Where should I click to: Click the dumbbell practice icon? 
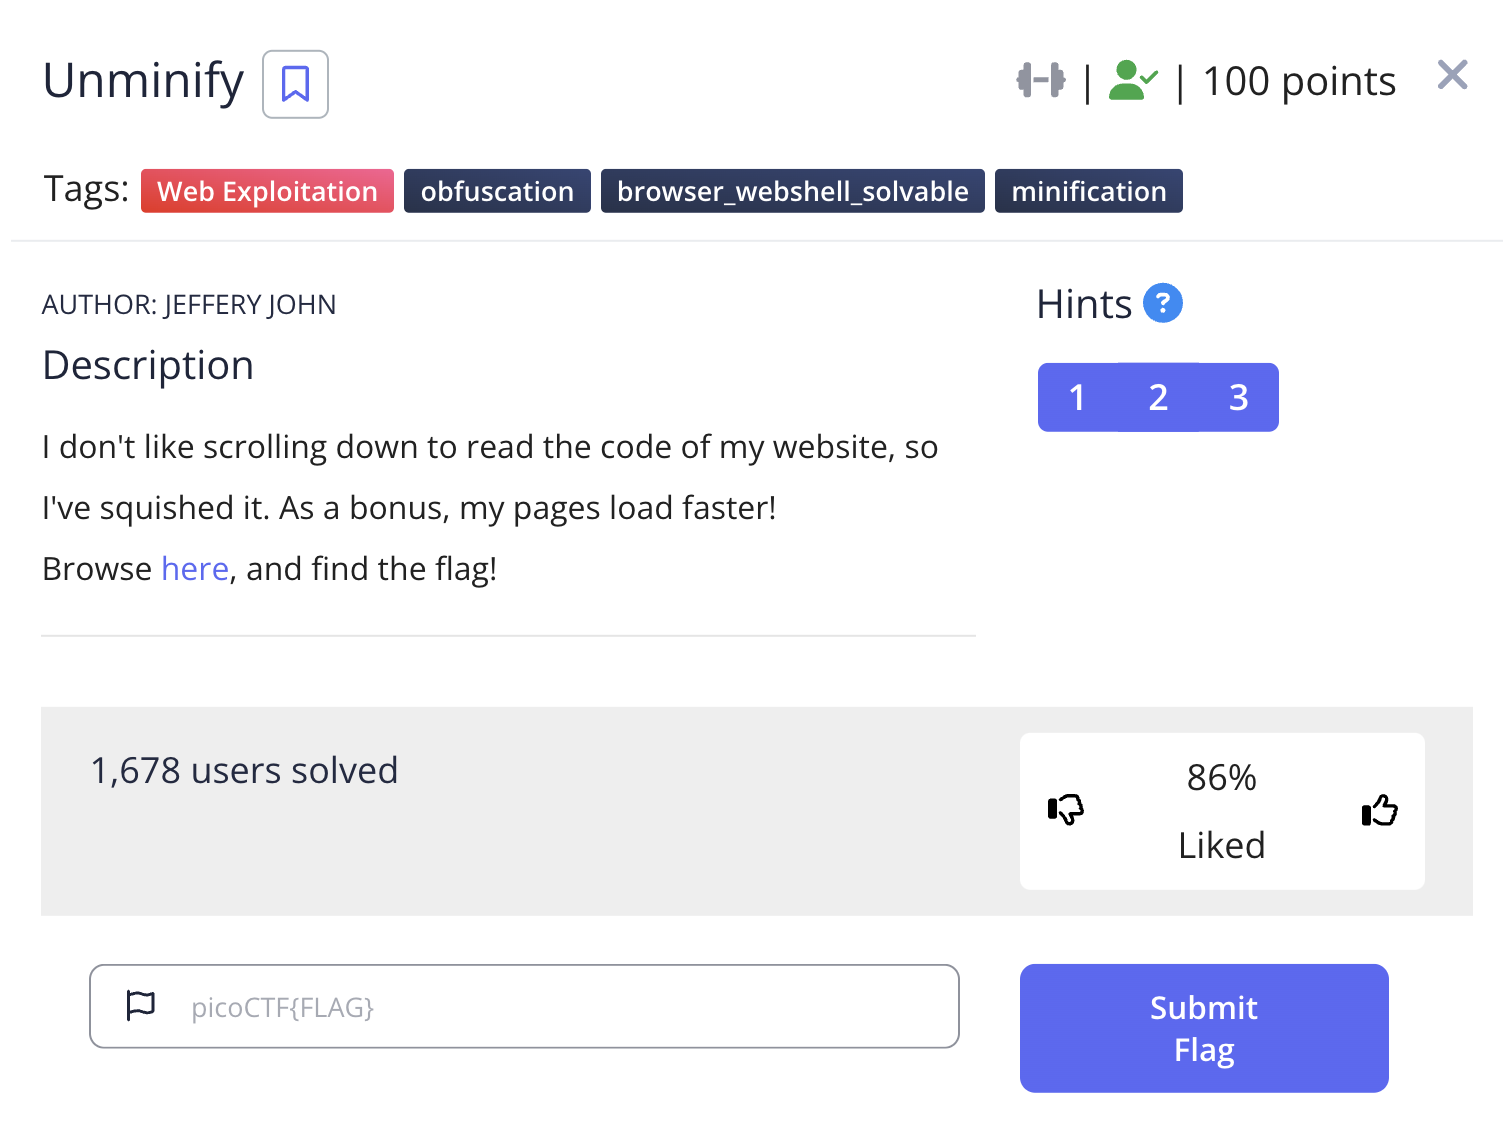pyautogui.click(x=1041, y=80)
